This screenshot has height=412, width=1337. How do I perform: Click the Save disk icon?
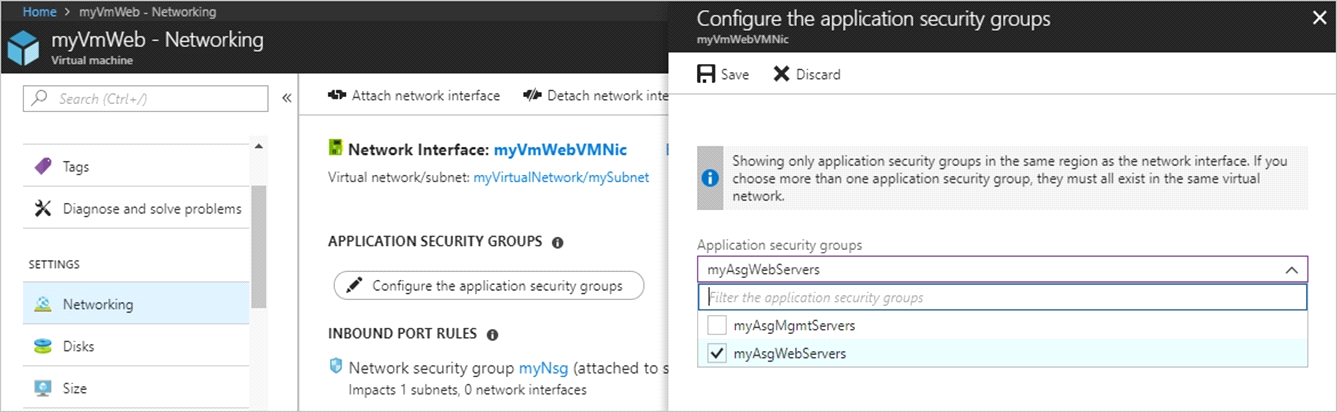(x=706, y=74)
